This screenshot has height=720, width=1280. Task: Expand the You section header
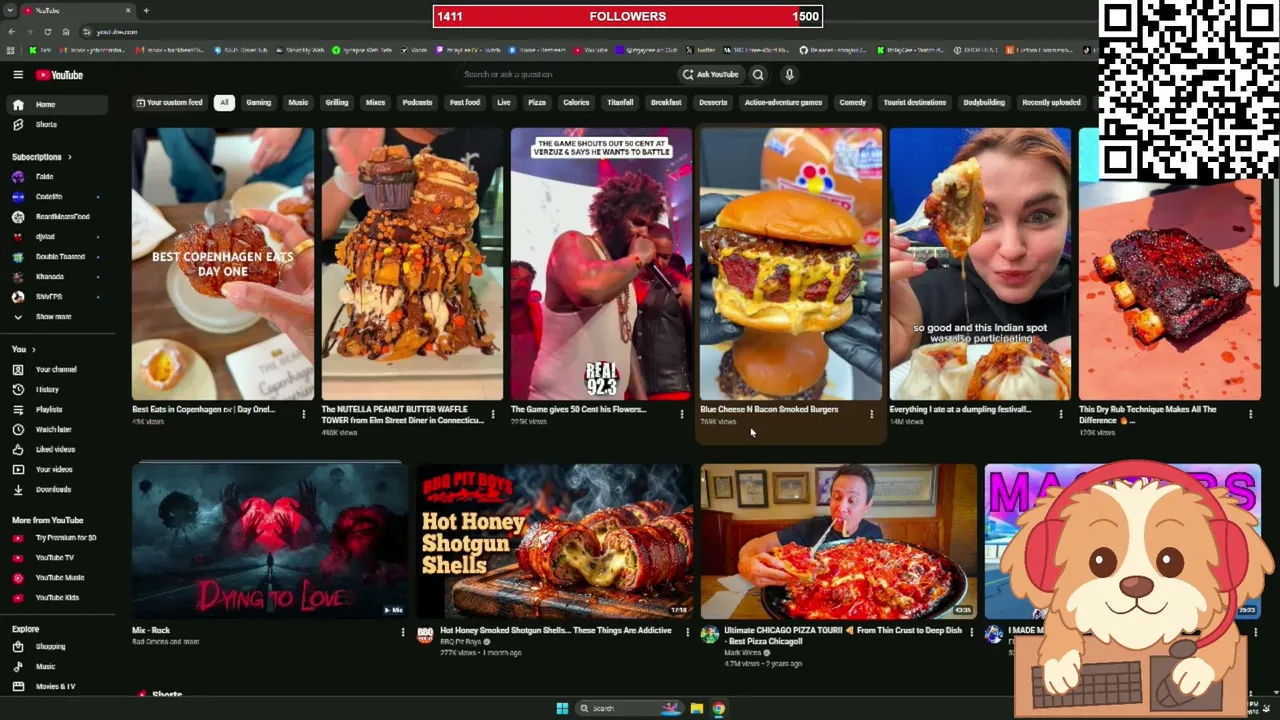(24, 349)
